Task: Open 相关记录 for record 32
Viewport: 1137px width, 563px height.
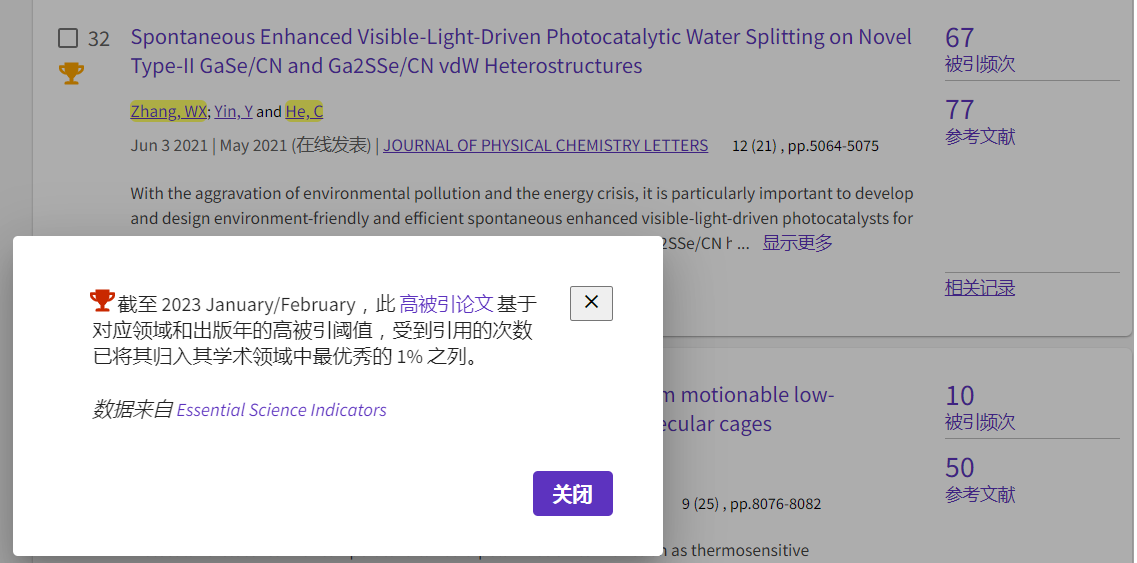Action: coord(979,288)
